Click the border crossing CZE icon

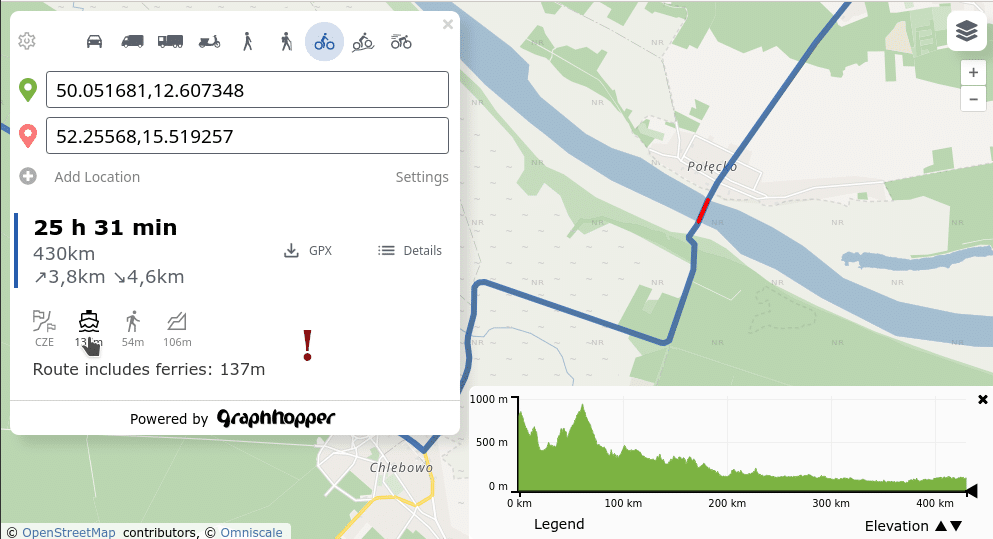click(x=45, y=321)
